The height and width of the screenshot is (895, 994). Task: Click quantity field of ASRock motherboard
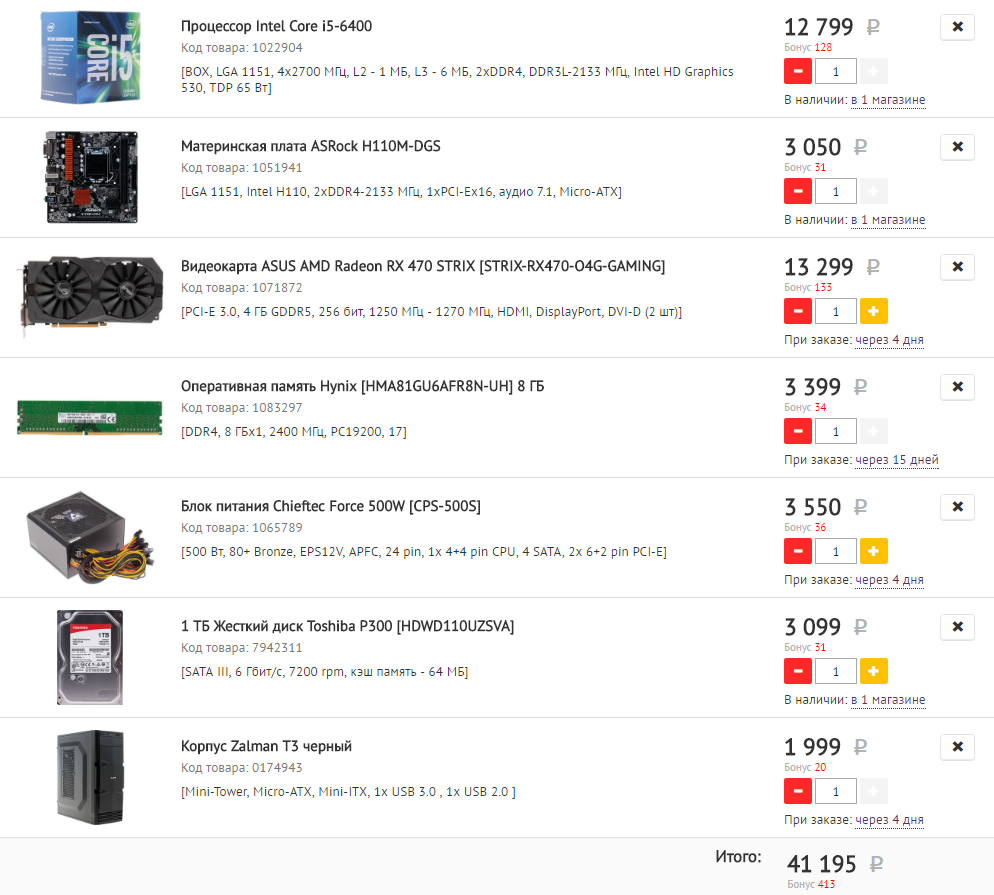836,191
